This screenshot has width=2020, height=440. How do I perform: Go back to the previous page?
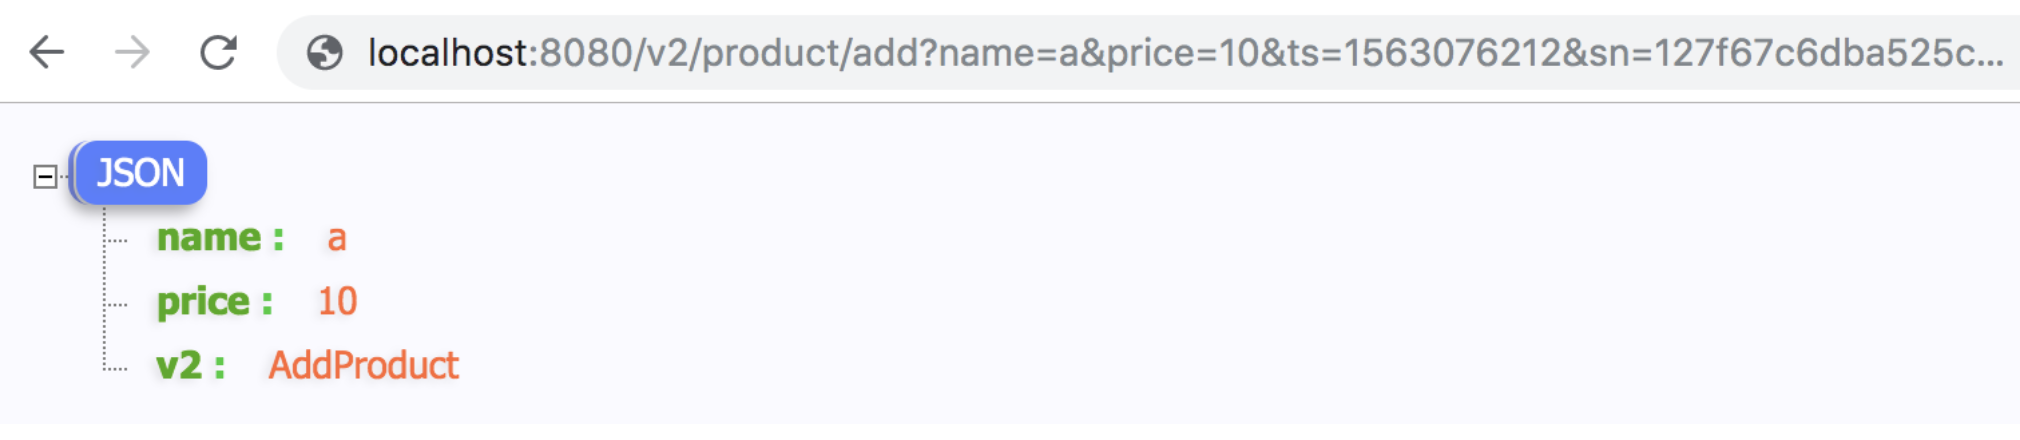[x=47, y=52]
